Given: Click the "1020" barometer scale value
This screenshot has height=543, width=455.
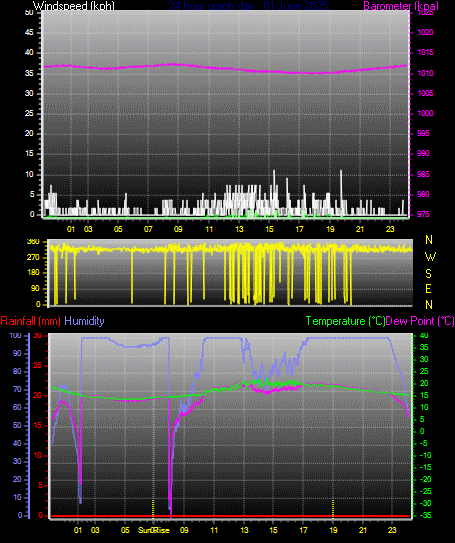Looking at the screenshot, I should (425, 32).
